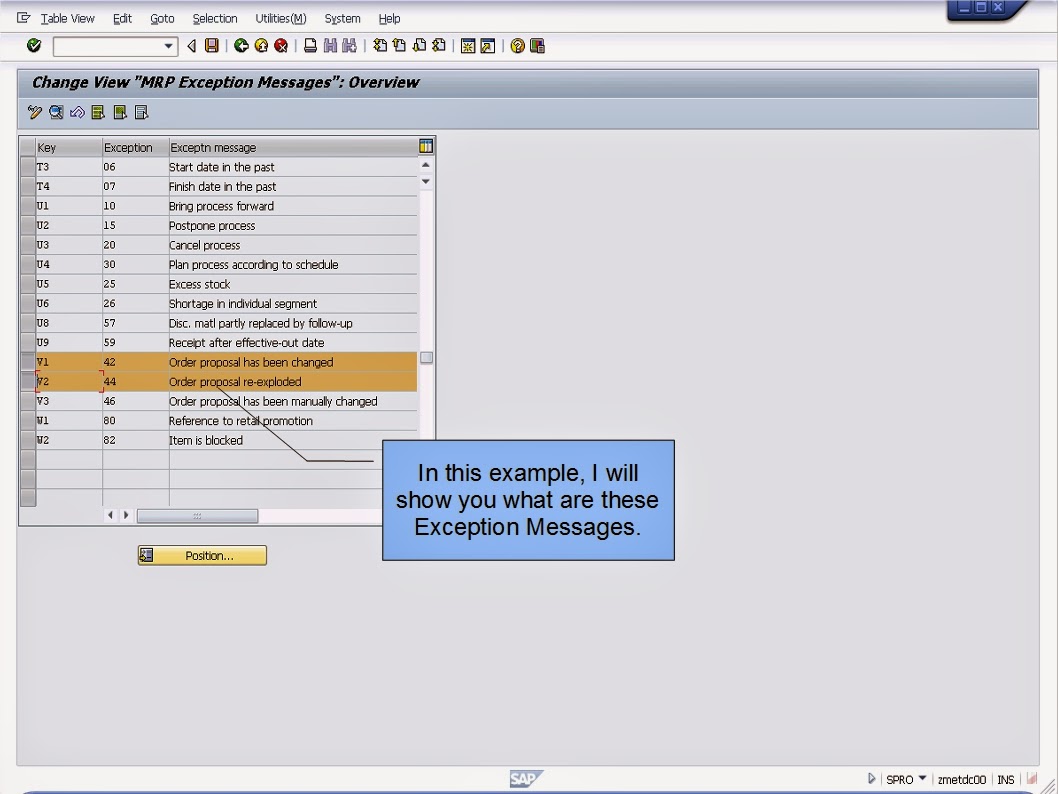Collapse the command field with the triangle arrow
1058x794 pixels.
(x=192, y=46)
